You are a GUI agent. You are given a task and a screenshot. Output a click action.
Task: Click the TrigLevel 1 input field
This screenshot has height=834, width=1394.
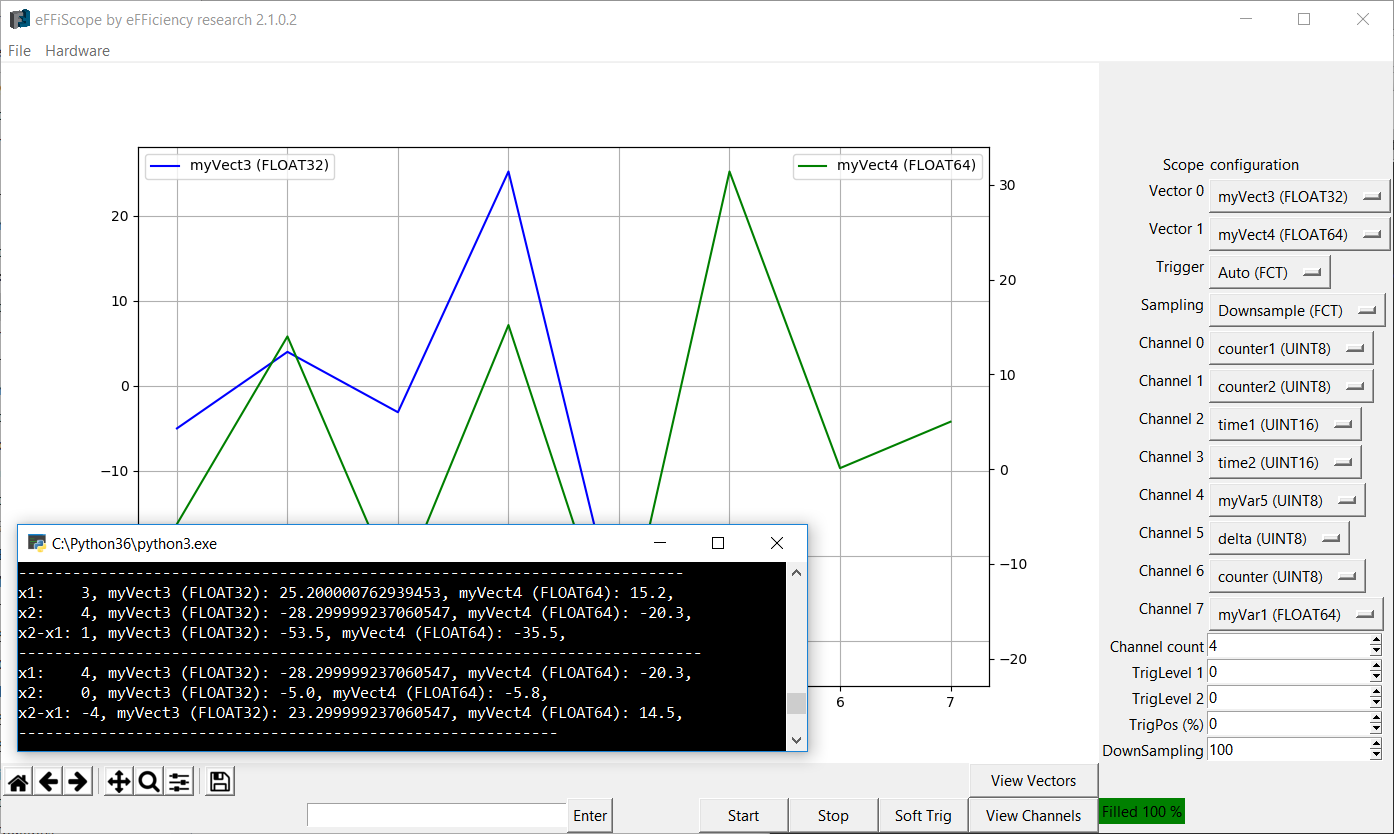[x=1288, y=672]
